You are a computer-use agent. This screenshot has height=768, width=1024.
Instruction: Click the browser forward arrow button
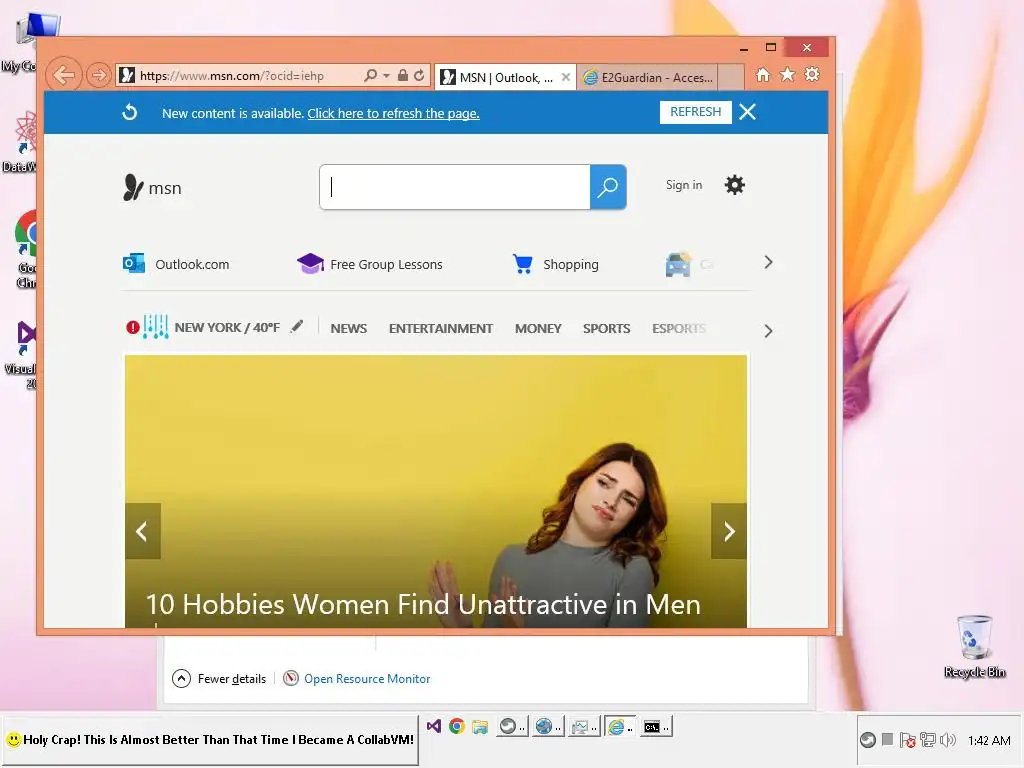point(98,76)
